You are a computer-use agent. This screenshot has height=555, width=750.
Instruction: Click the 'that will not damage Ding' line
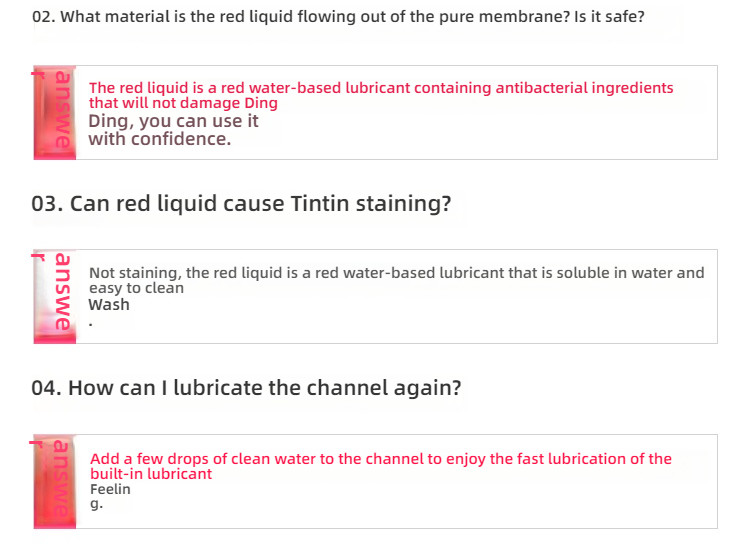point(183,103)
